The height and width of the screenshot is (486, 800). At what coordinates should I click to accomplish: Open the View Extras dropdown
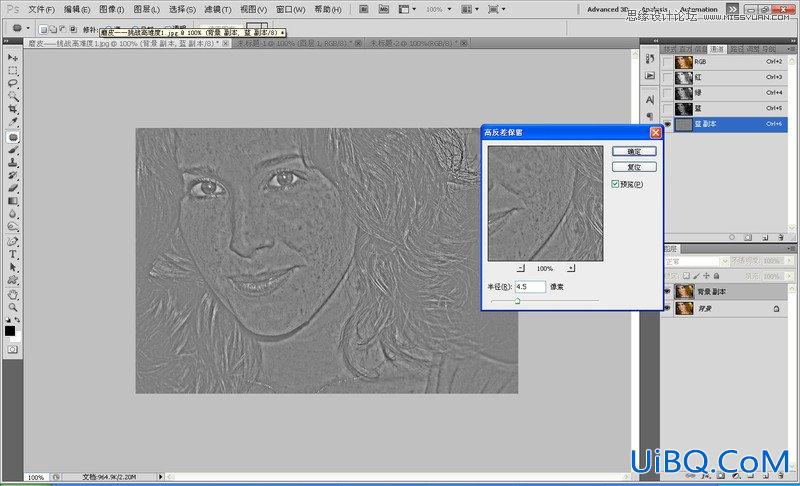pyautogui.click(x=408, y=9)
